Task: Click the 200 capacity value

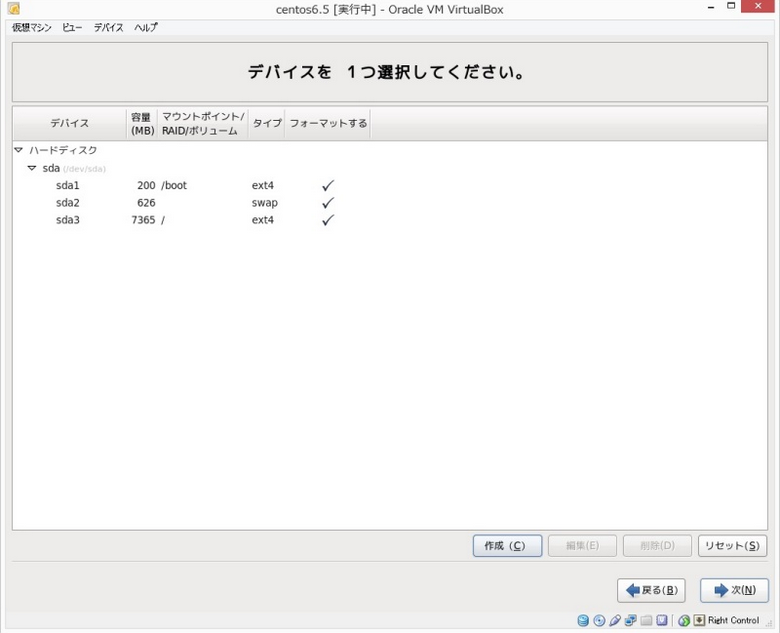Action: (146, 186)
